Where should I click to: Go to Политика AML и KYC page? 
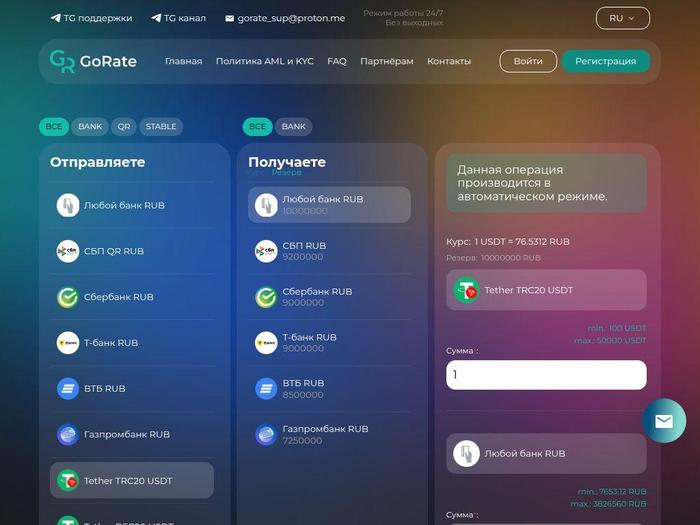pos(264,61)
